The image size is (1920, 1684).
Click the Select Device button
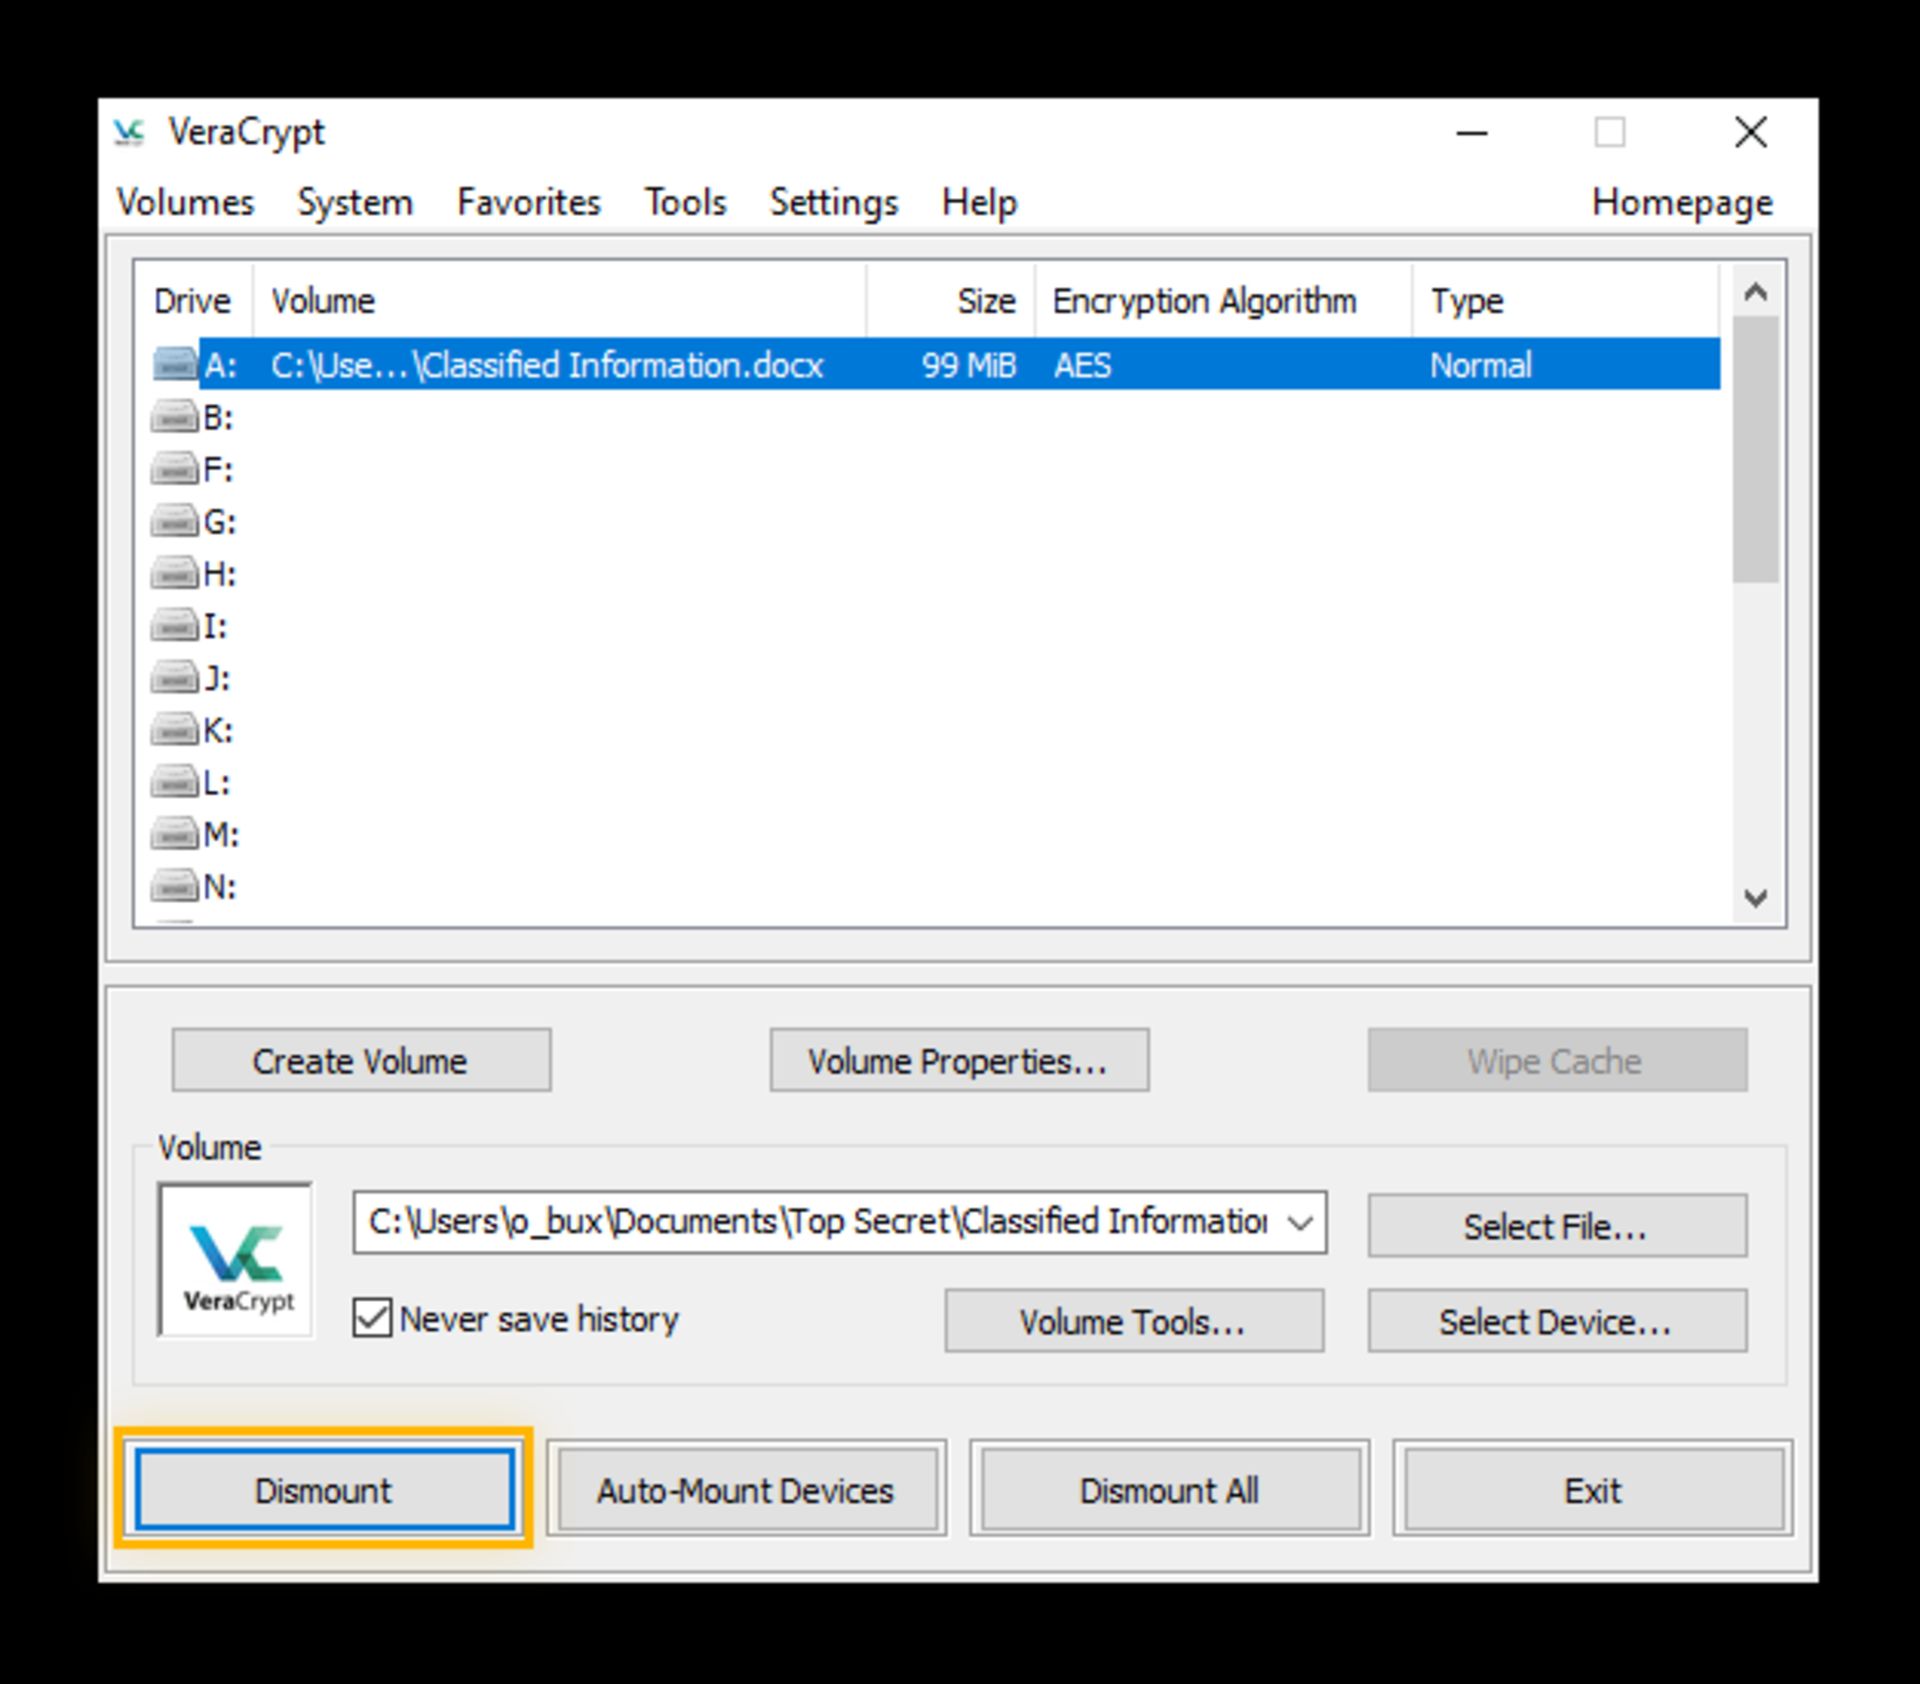coord(1557,1321)
